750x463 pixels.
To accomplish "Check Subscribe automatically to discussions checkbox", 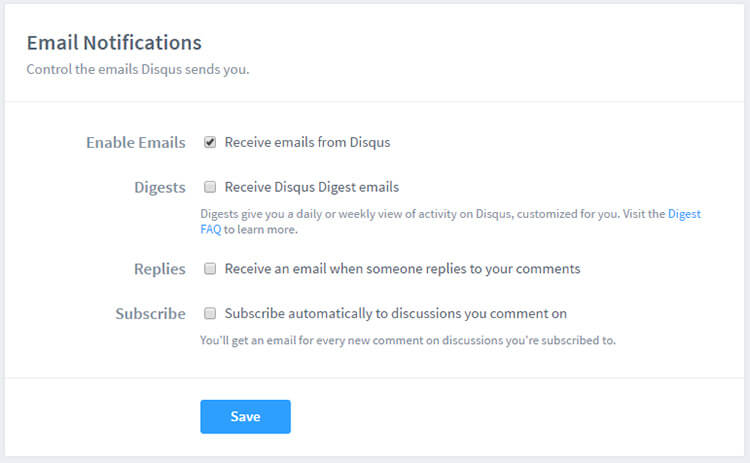I will point(210,313).
